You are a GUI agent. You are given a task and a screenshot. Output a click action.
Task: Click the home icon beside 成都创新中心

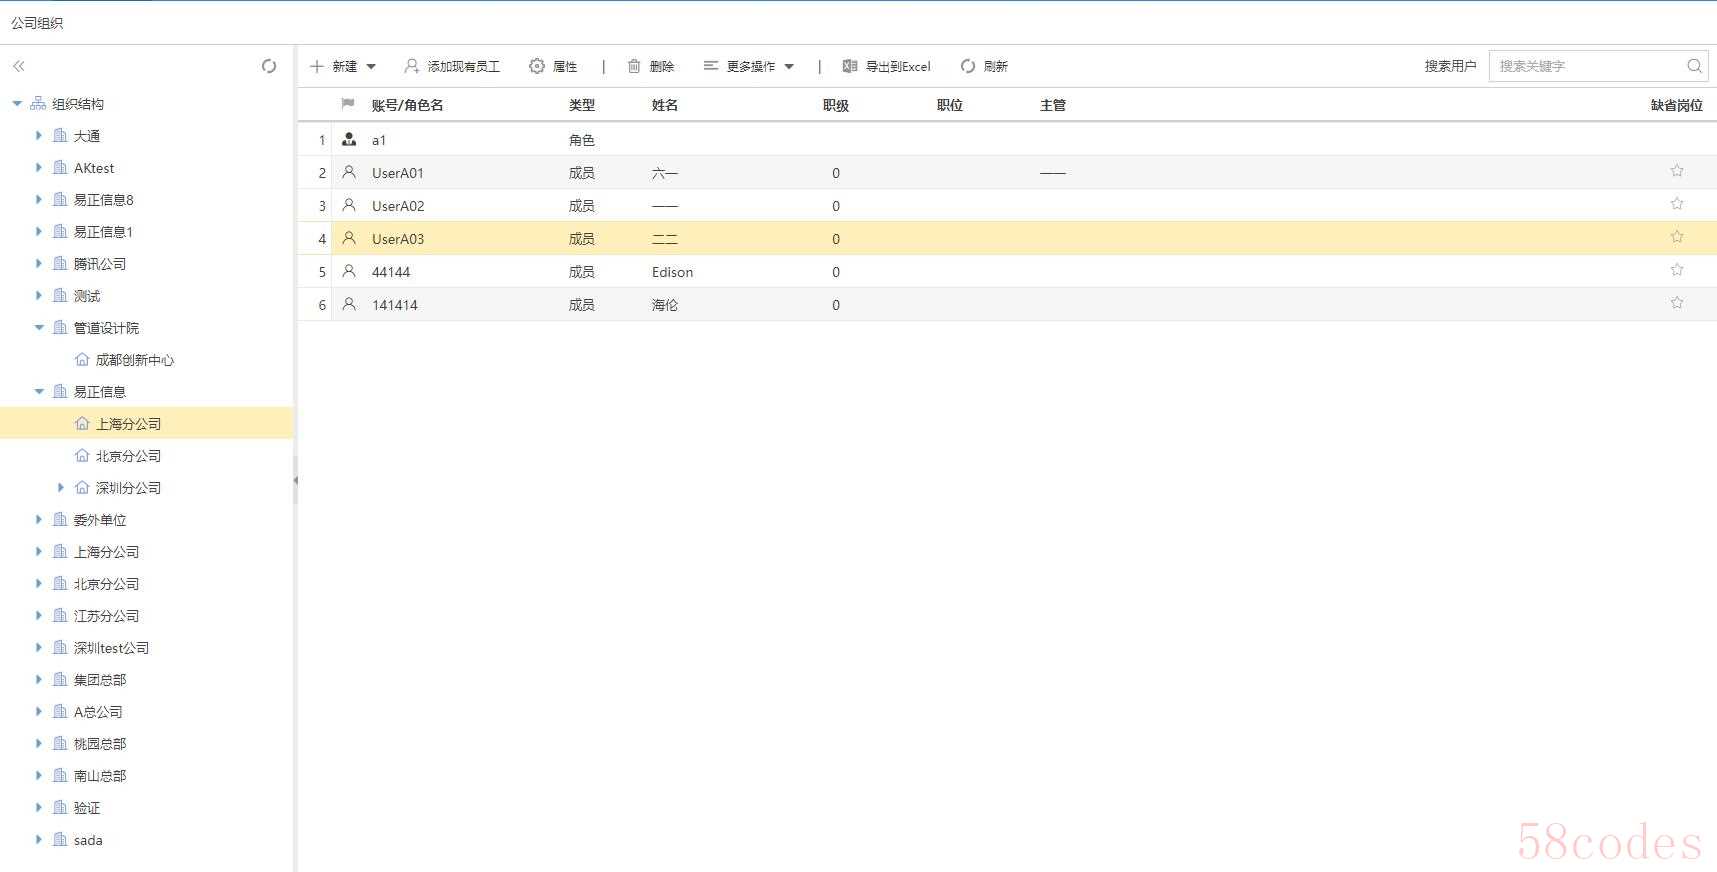tap(82, 359)
